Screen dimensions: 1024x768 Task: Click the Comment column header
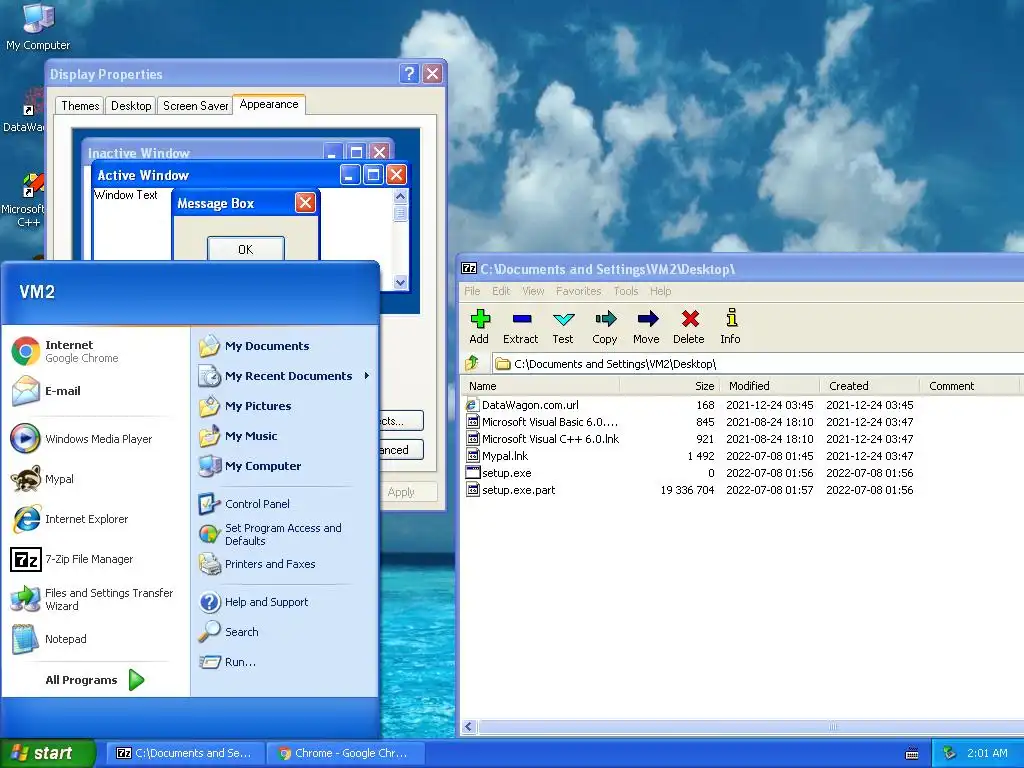click(968, 386)
